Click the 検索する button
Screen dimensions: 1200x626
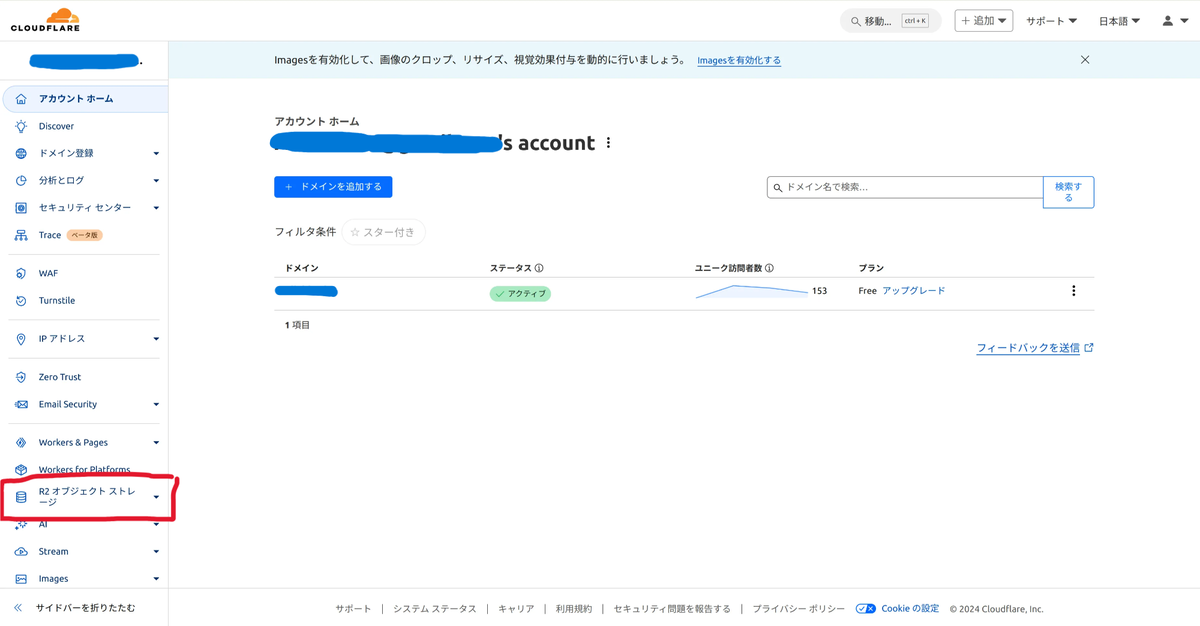point(1068,192)
